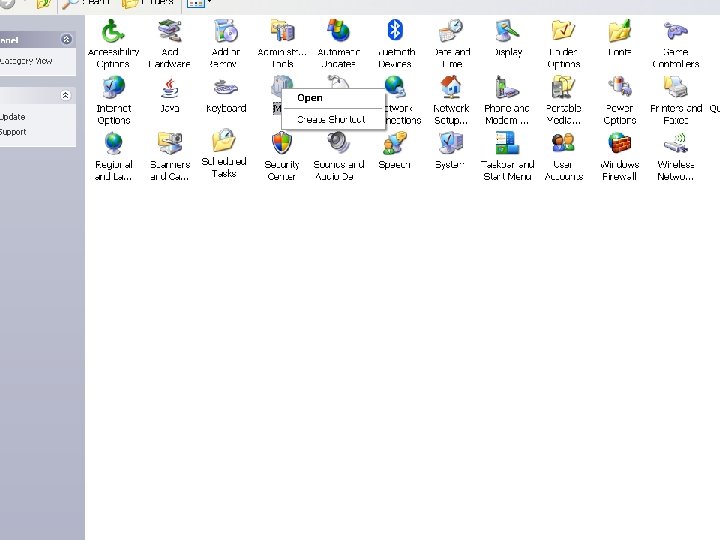Open the Folder Options icon
The image size is (720, 540).
click(563, 32)
